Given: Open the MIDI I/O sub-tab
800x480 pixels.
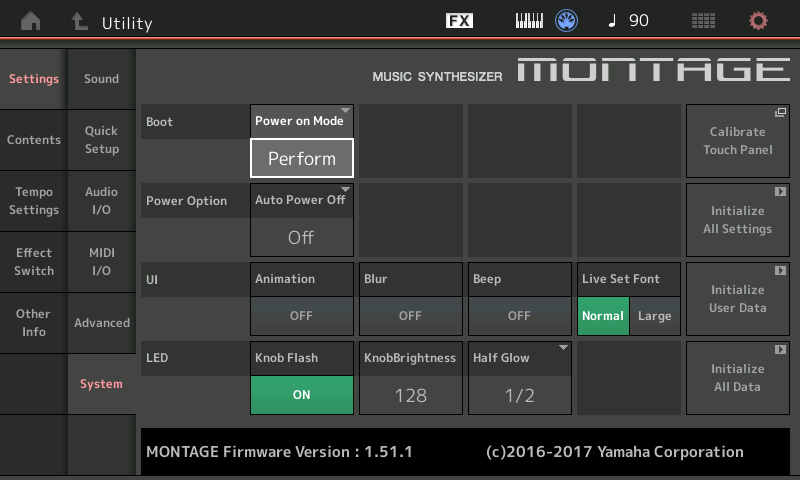Looking at the screenshot, I should coord(102,262).
